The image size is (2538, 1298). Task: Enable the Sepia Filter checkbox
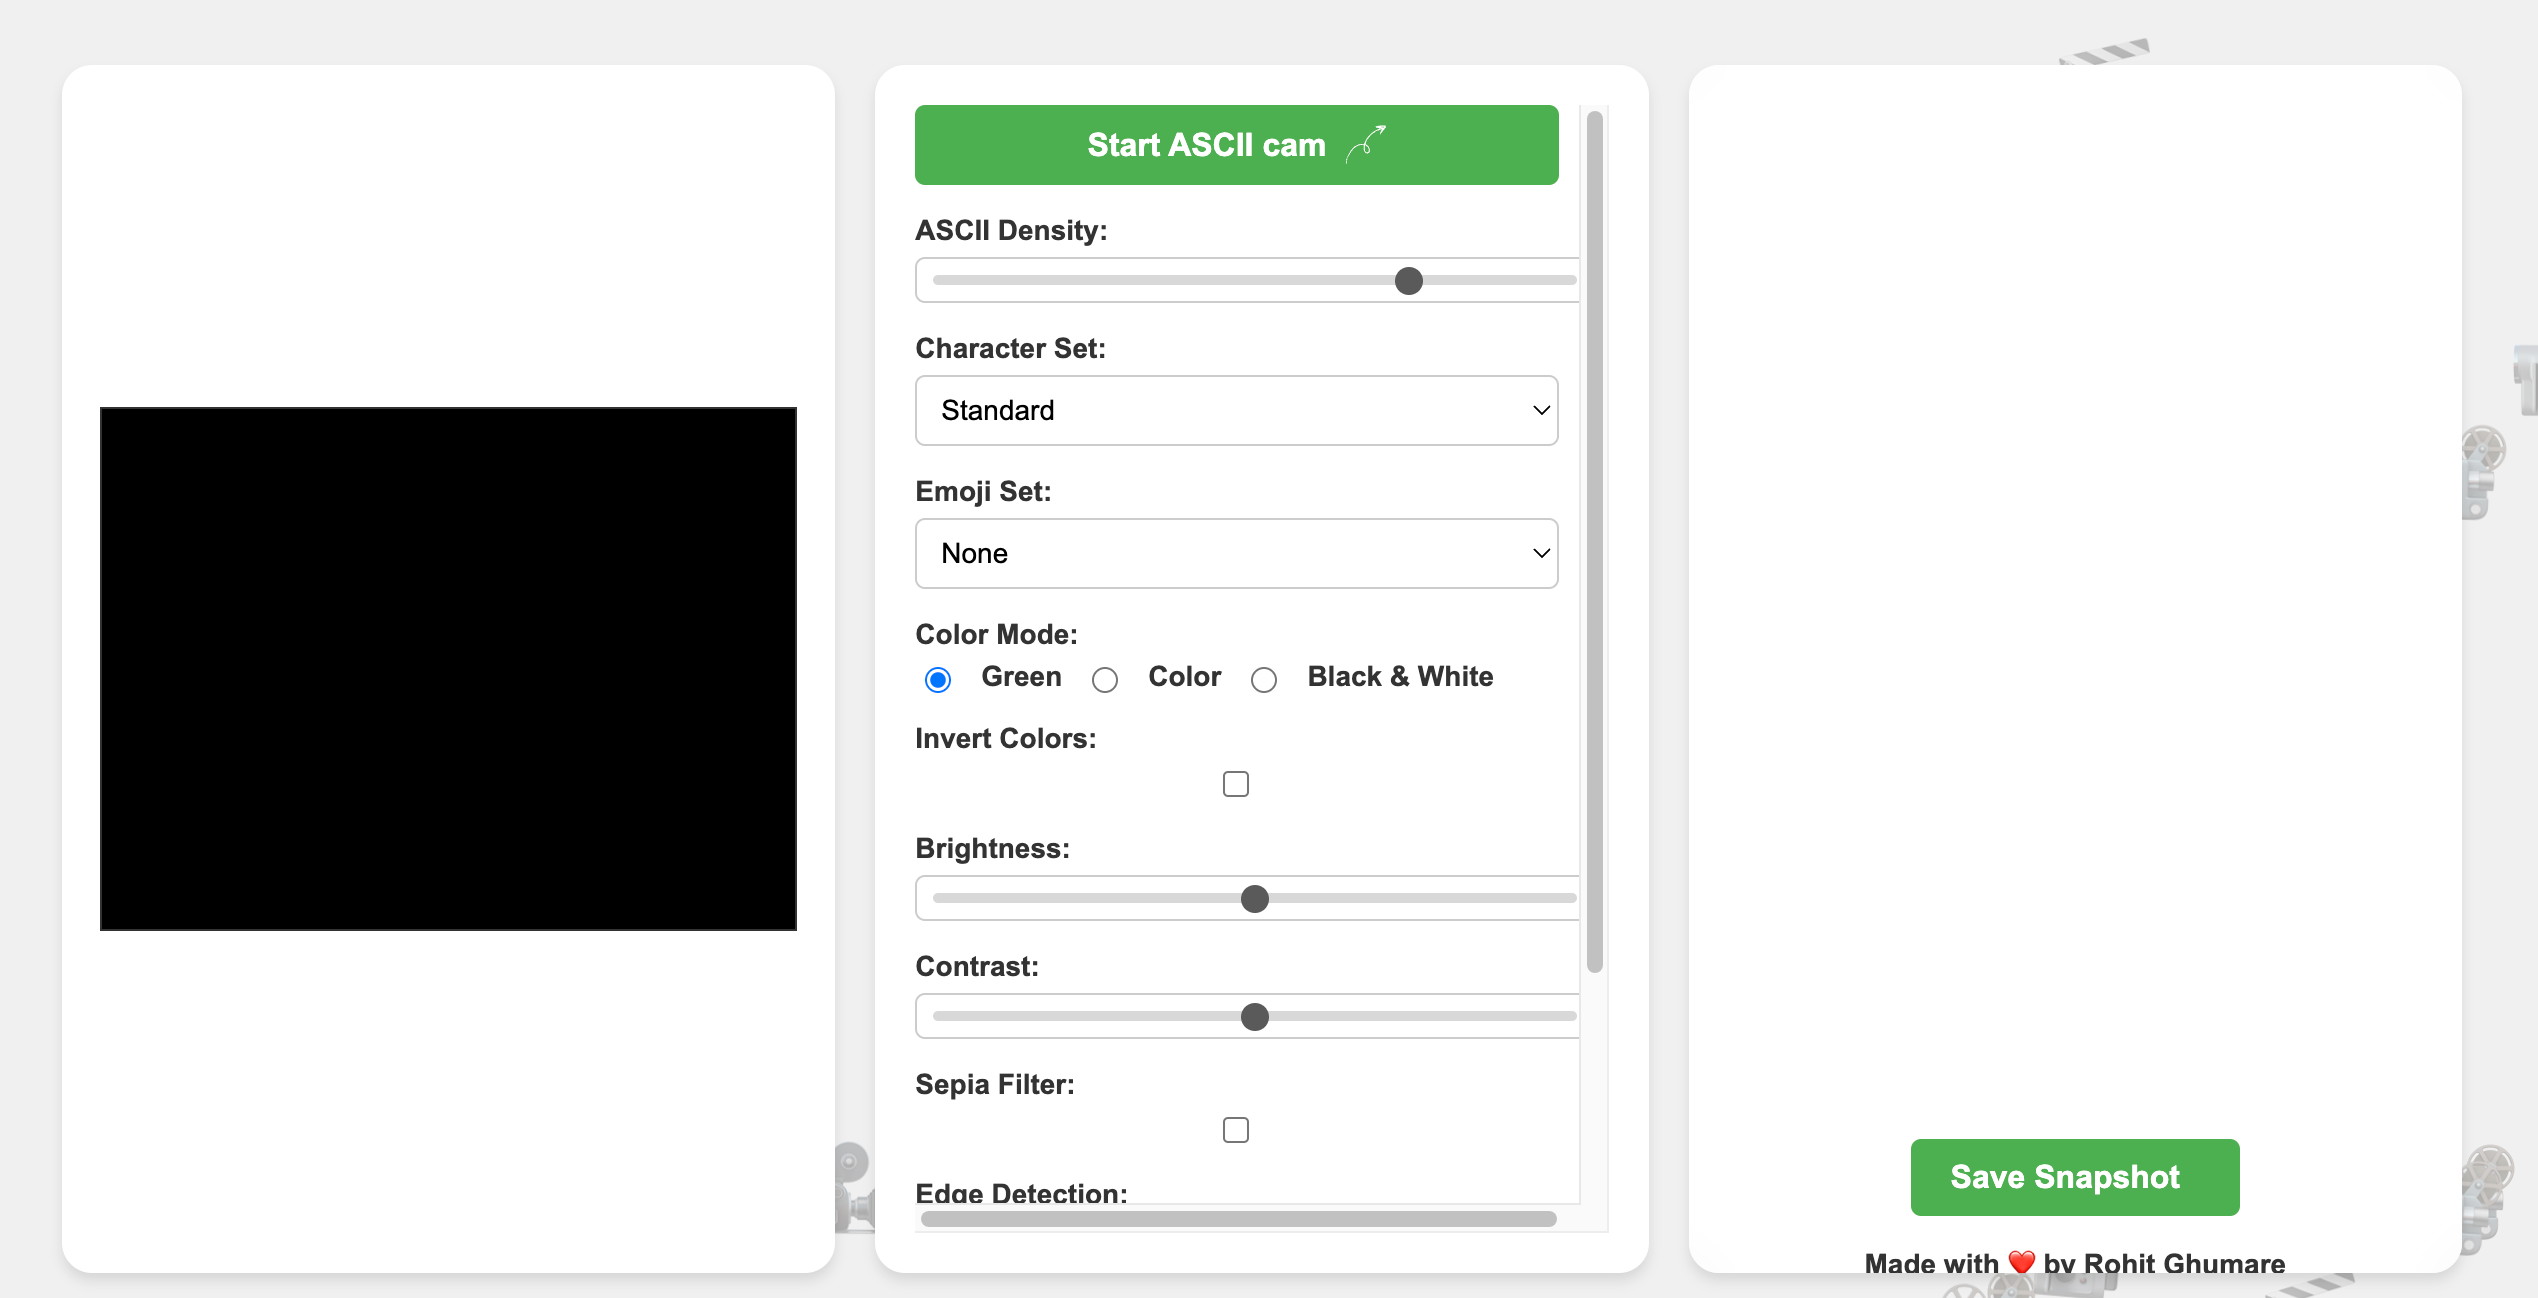(x=1236, y=1130)
